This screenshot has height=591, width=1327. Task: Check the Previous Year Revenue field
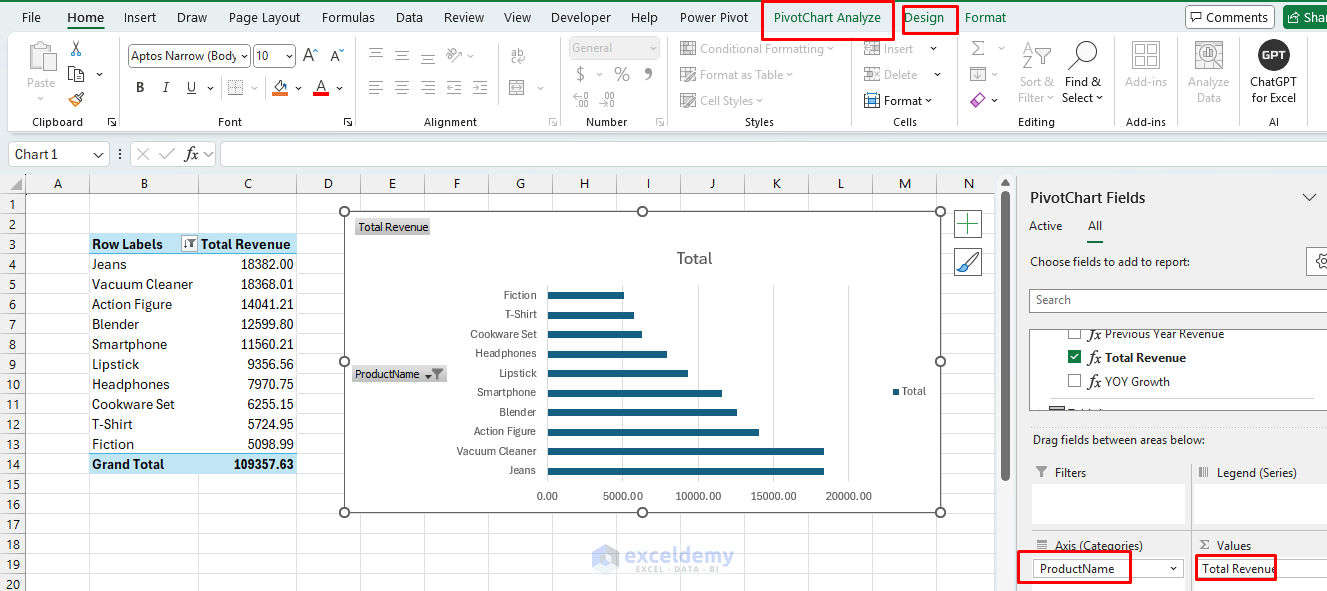1074,334
